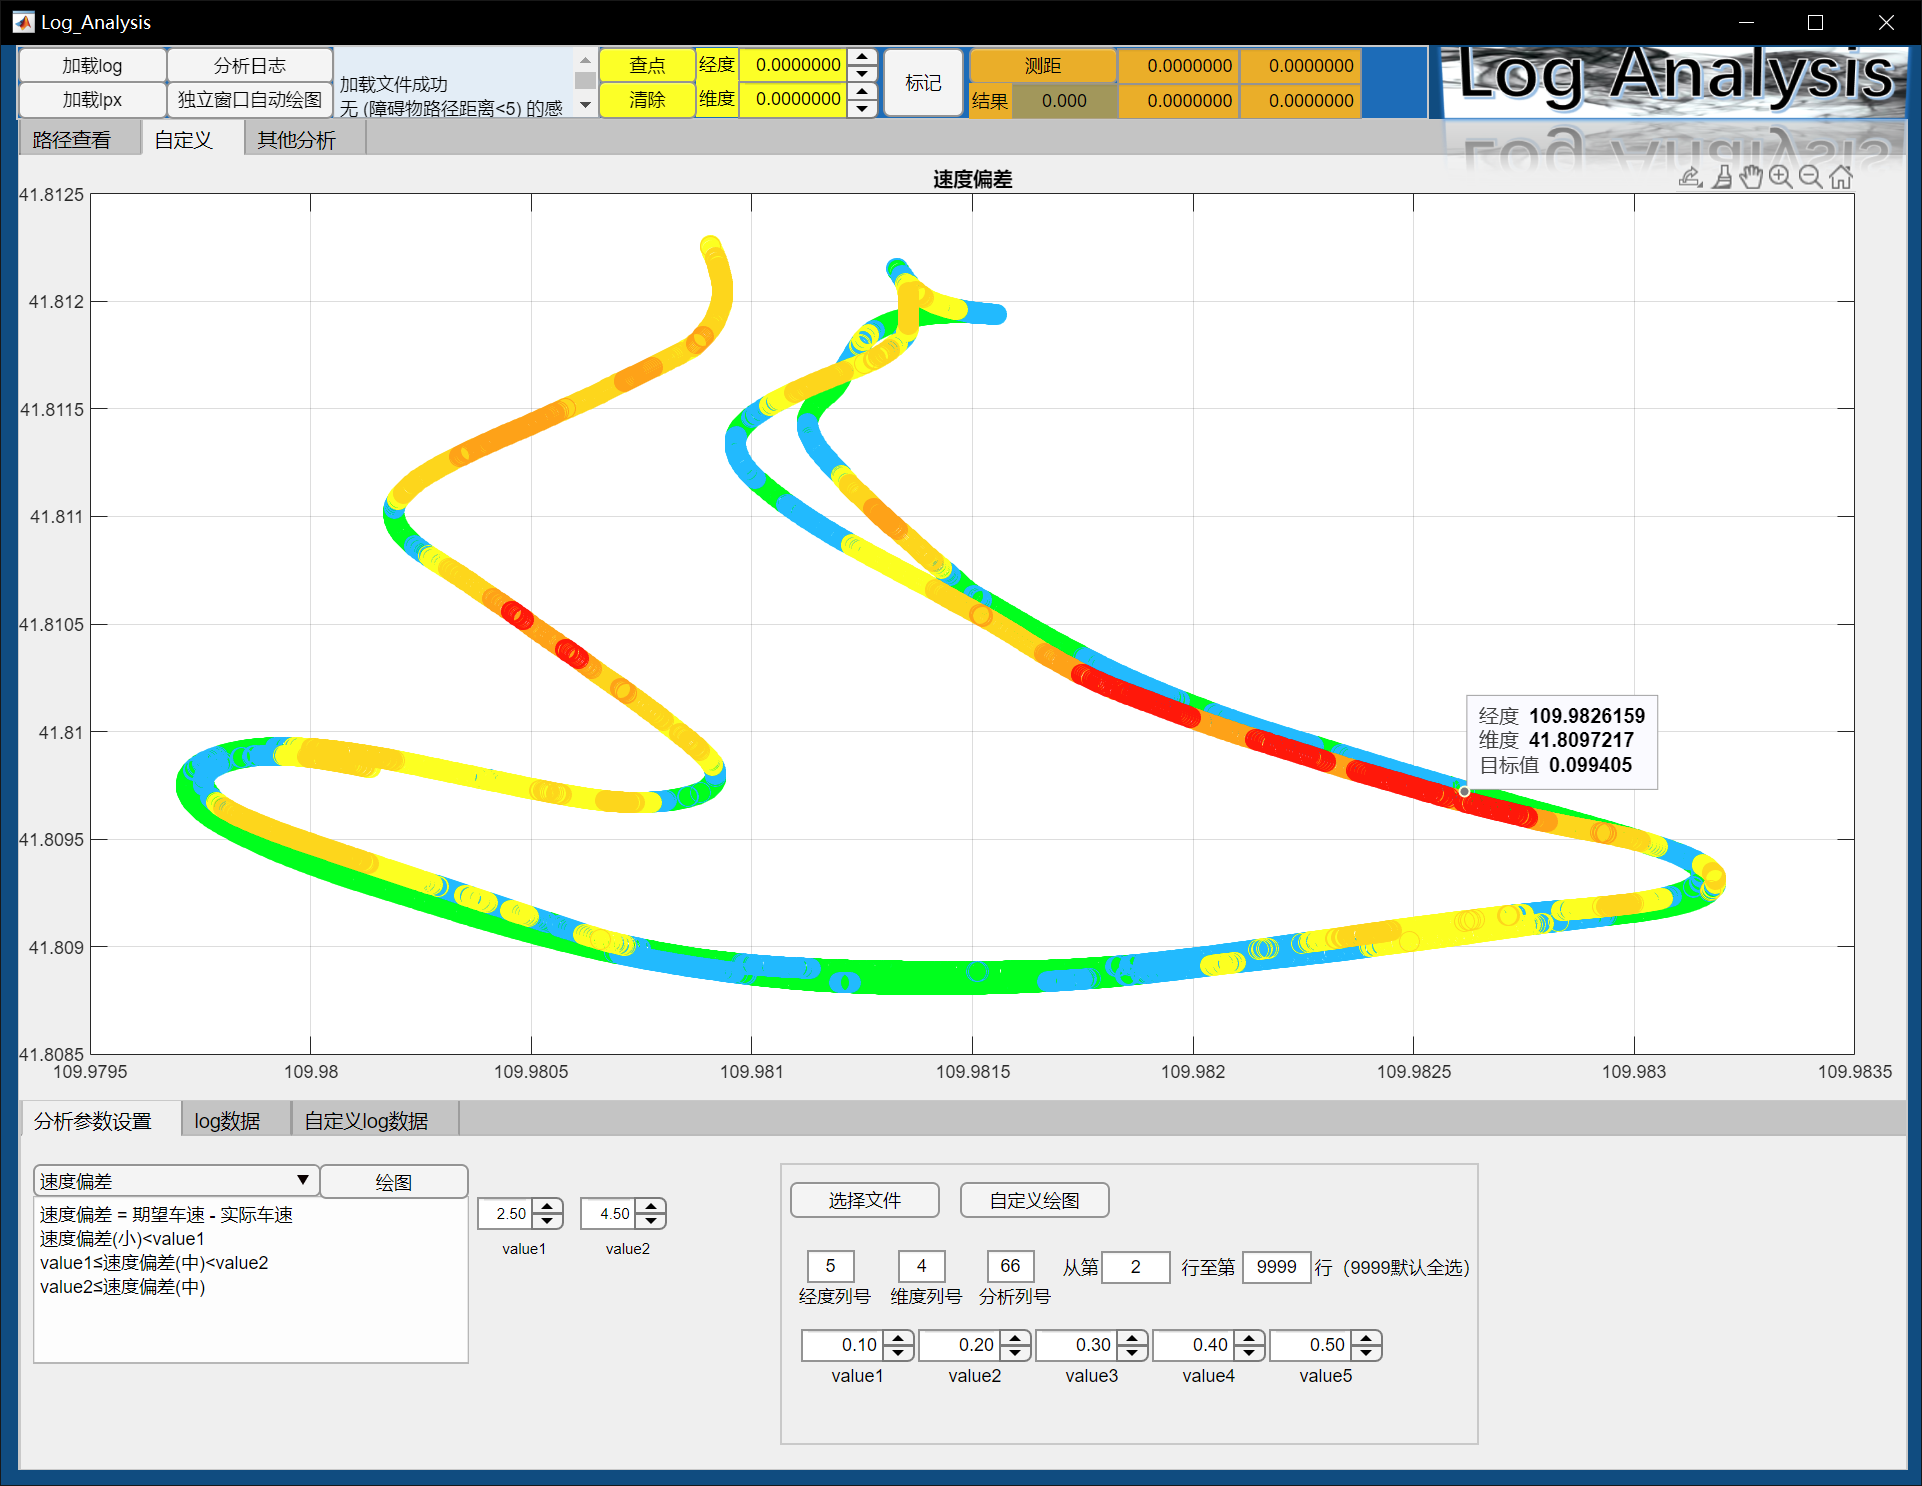Image resolution: width=1922 pixels, height=1486 pixels.
Task: Switch to the 路径查看 tab
Action: point(72,140)
